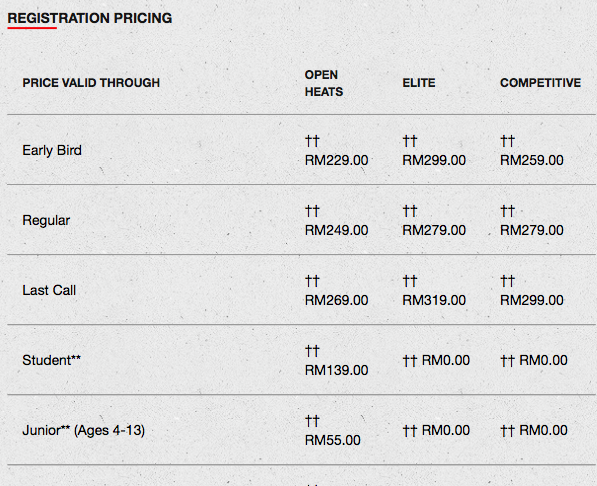Select the Price Valid Through column header

click(x=91, y=83)
